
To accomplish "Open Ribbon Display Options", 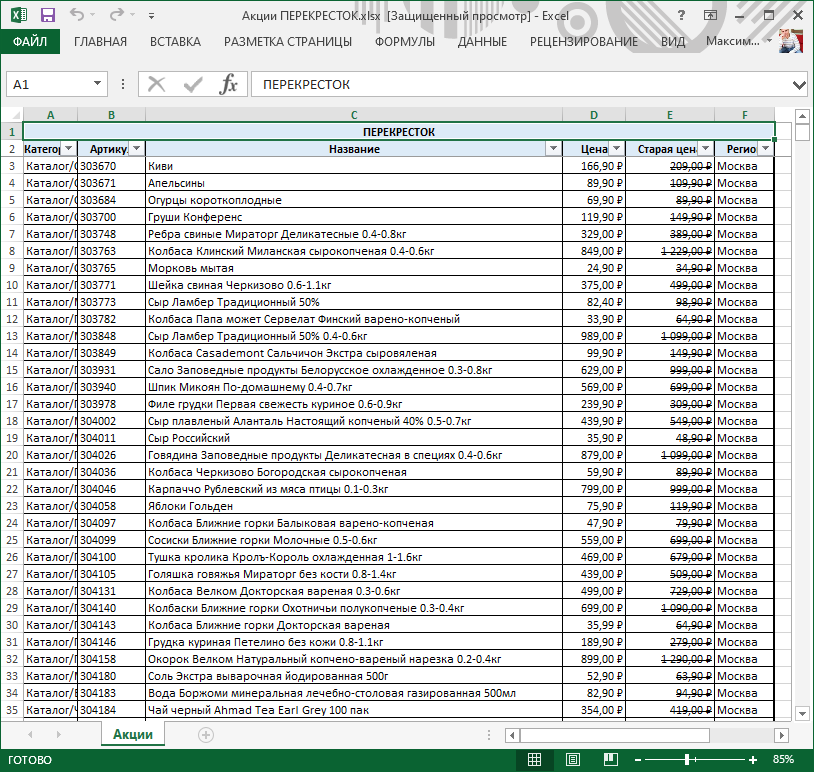I will tap(710, 16).
